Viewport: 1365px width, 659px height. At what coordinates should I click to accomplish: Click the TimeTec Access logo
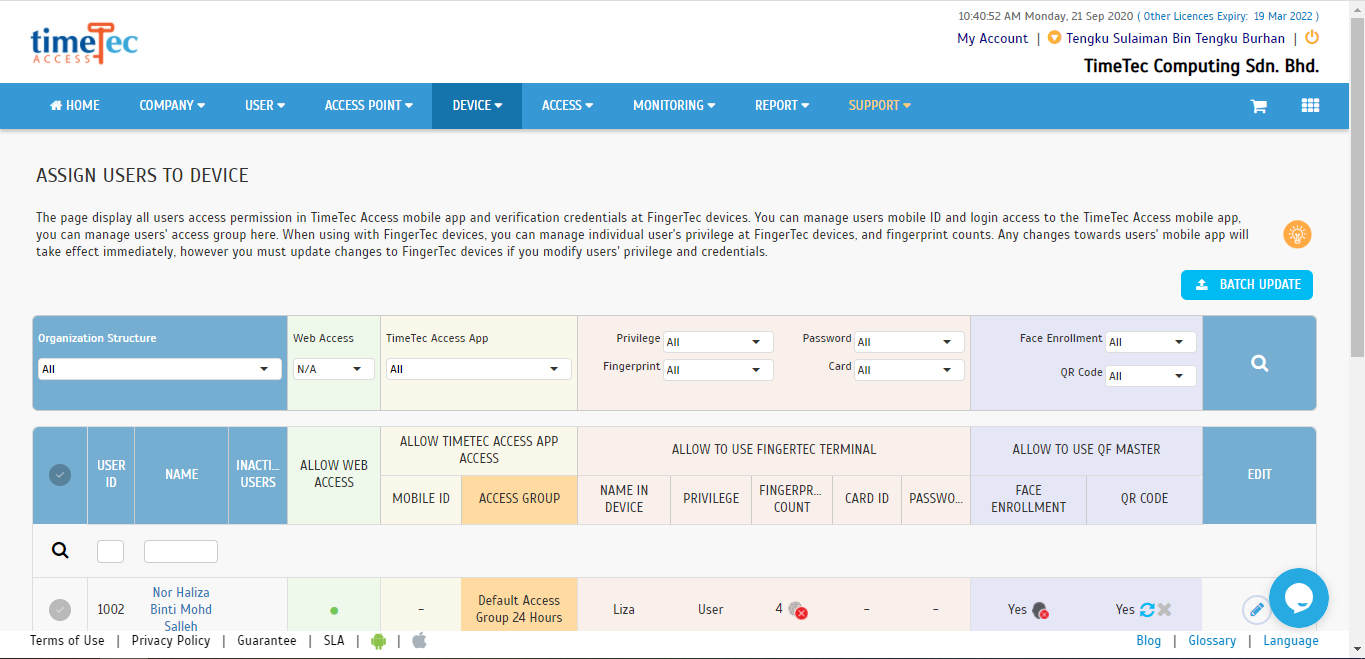pyautogui.click(x=84, y=44)
